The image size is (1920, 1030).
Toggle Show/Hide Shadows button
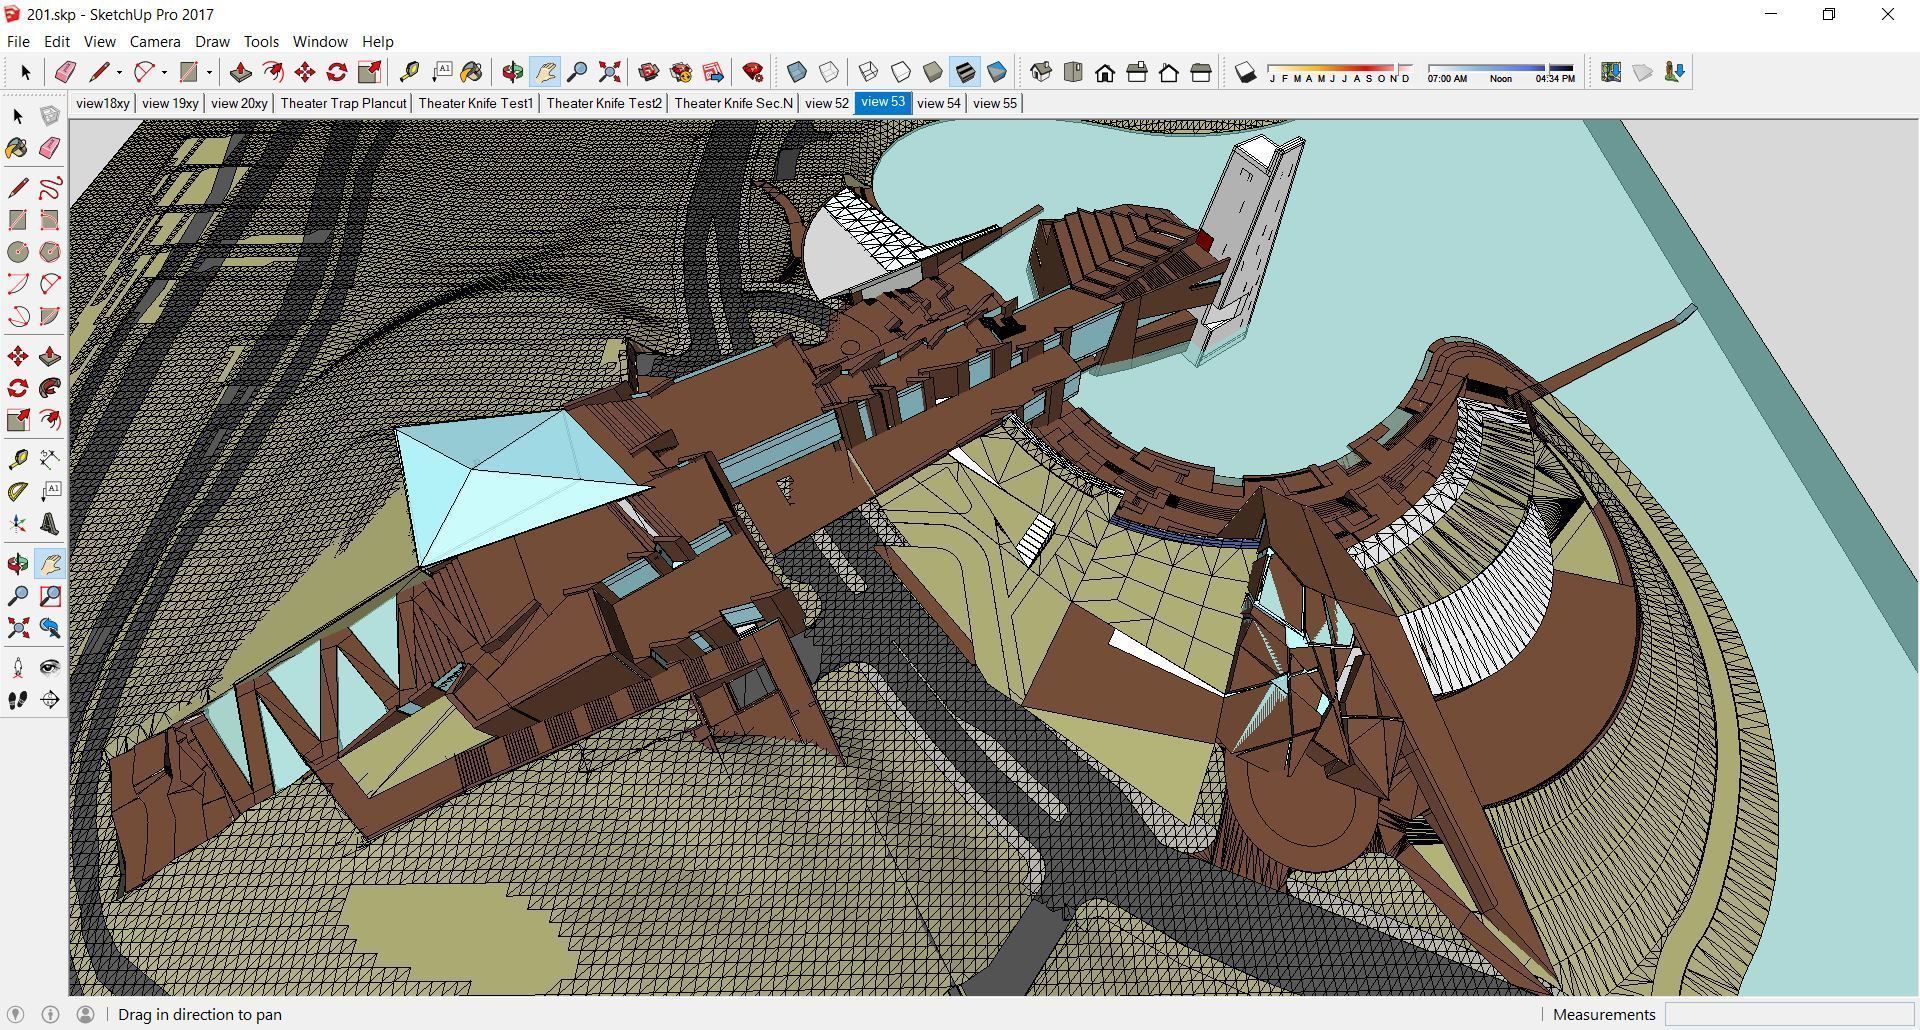pyautogui.click(x=1245, y=72)
